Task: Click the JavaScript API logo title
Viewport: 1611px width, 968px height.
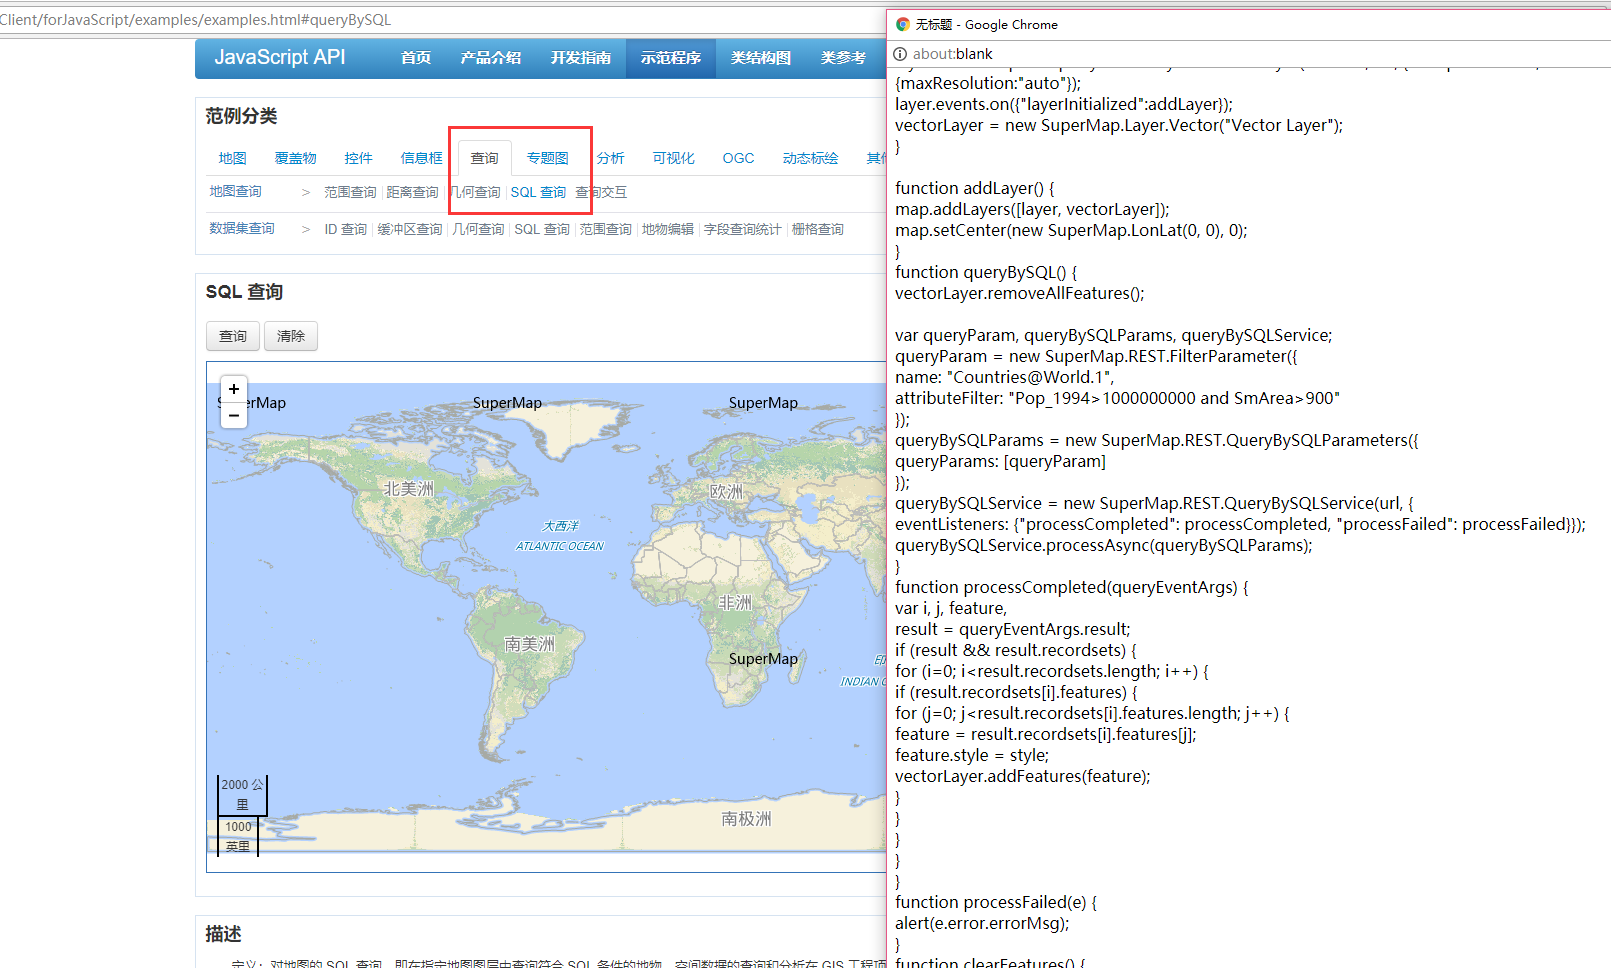Action: pyautogui.click(x=280, y=57)
